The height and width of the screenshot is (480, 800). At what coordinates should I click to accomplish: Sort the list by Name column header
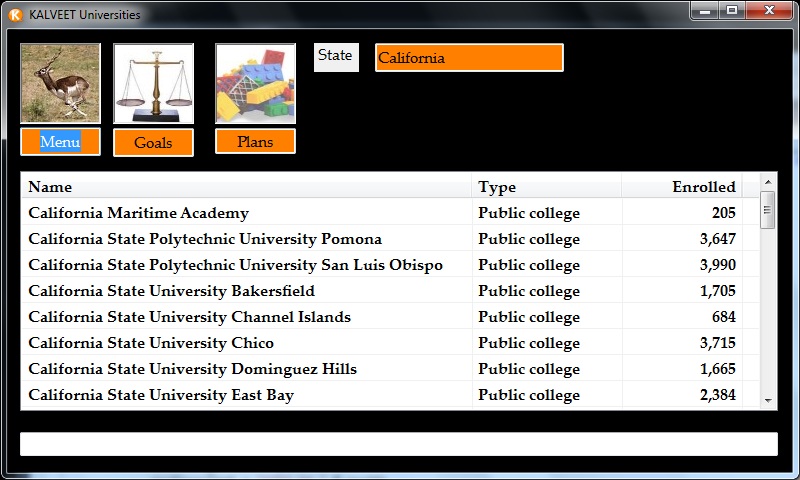pos(245,187)
